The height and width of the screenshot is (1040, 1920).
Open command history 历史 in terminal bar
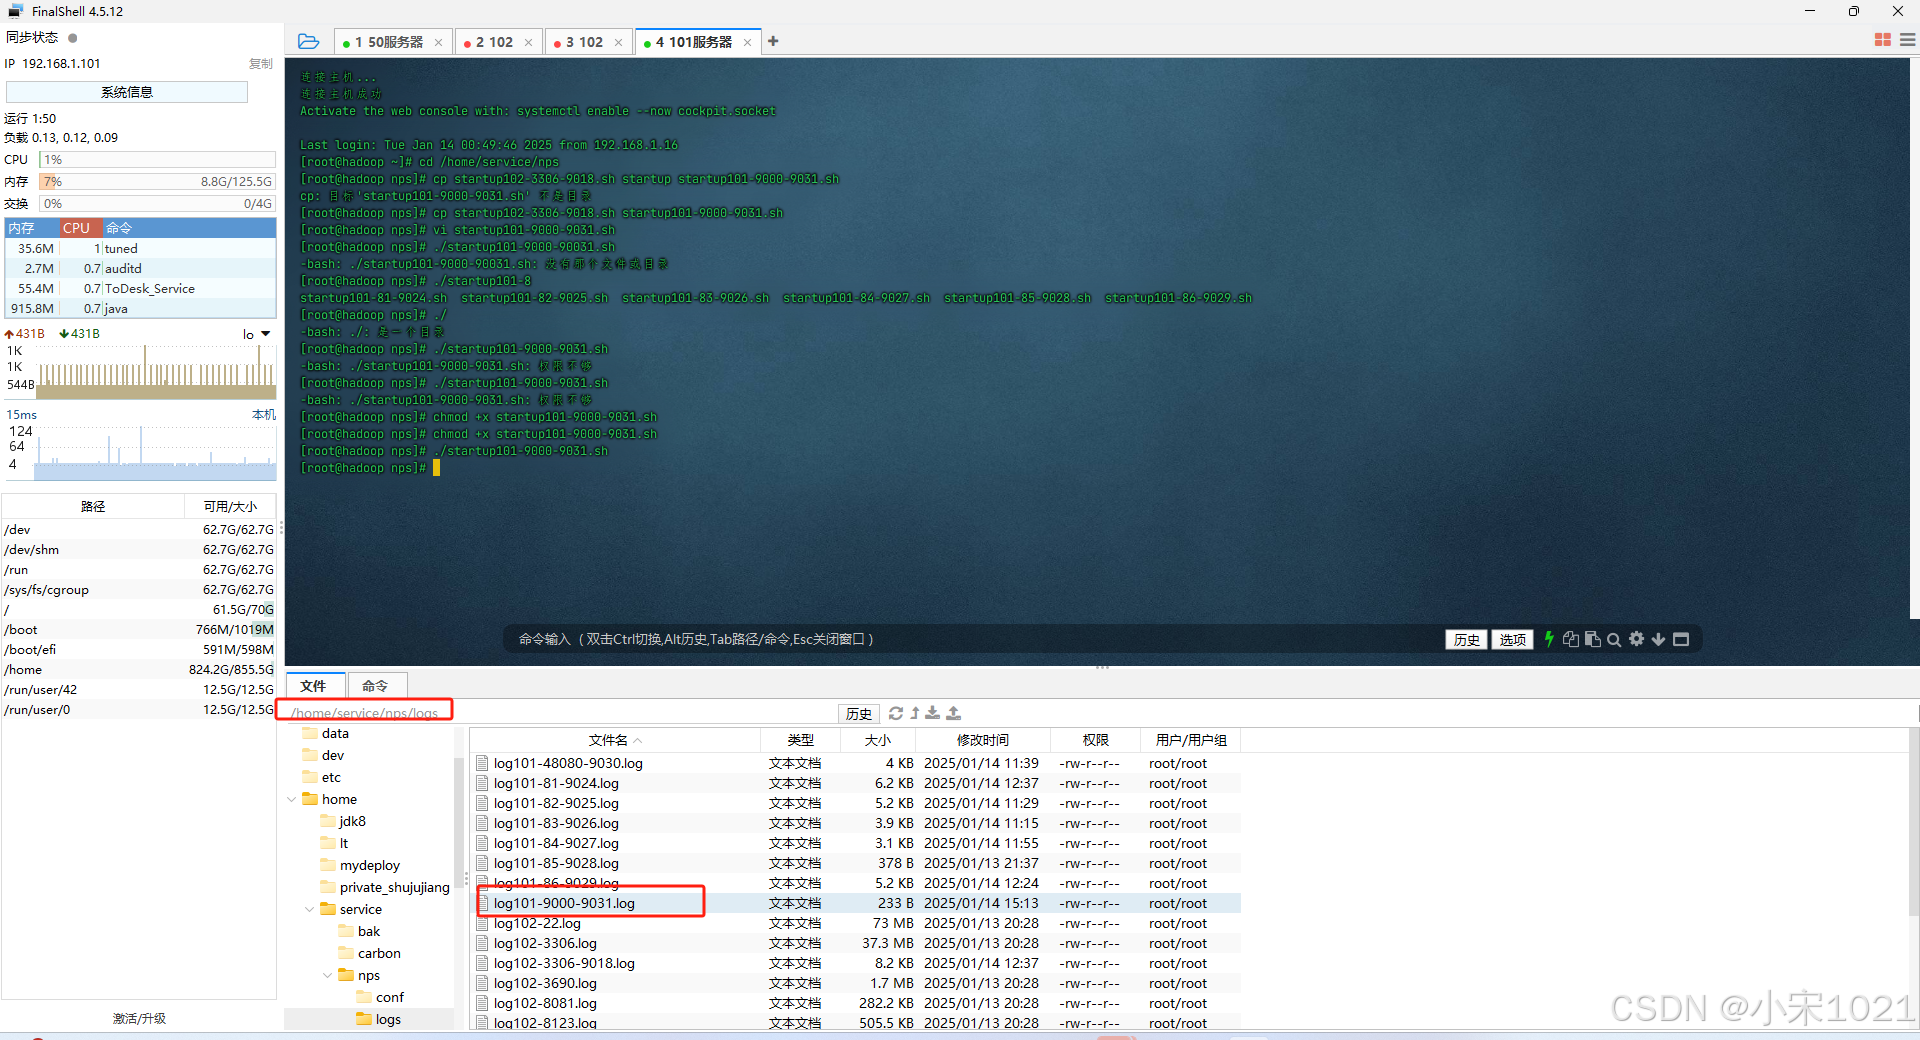(1467, 640)
